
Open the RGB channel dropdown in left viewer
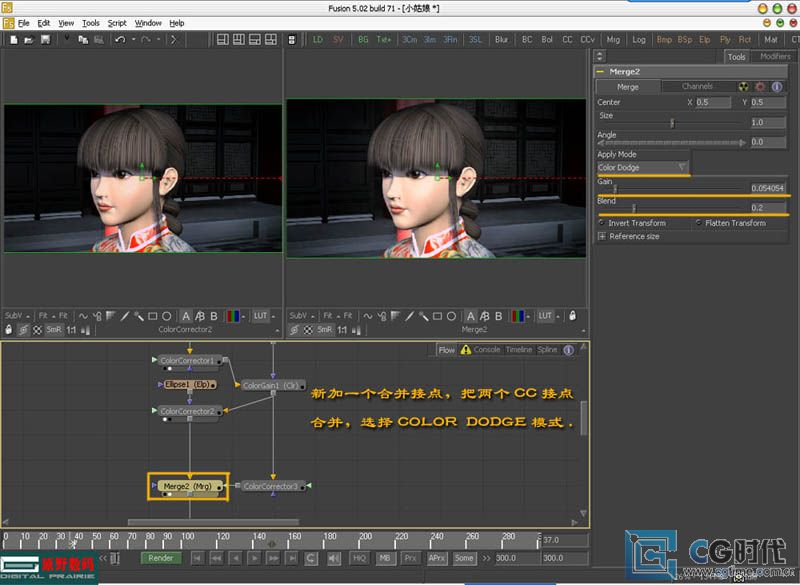point(235,316)
